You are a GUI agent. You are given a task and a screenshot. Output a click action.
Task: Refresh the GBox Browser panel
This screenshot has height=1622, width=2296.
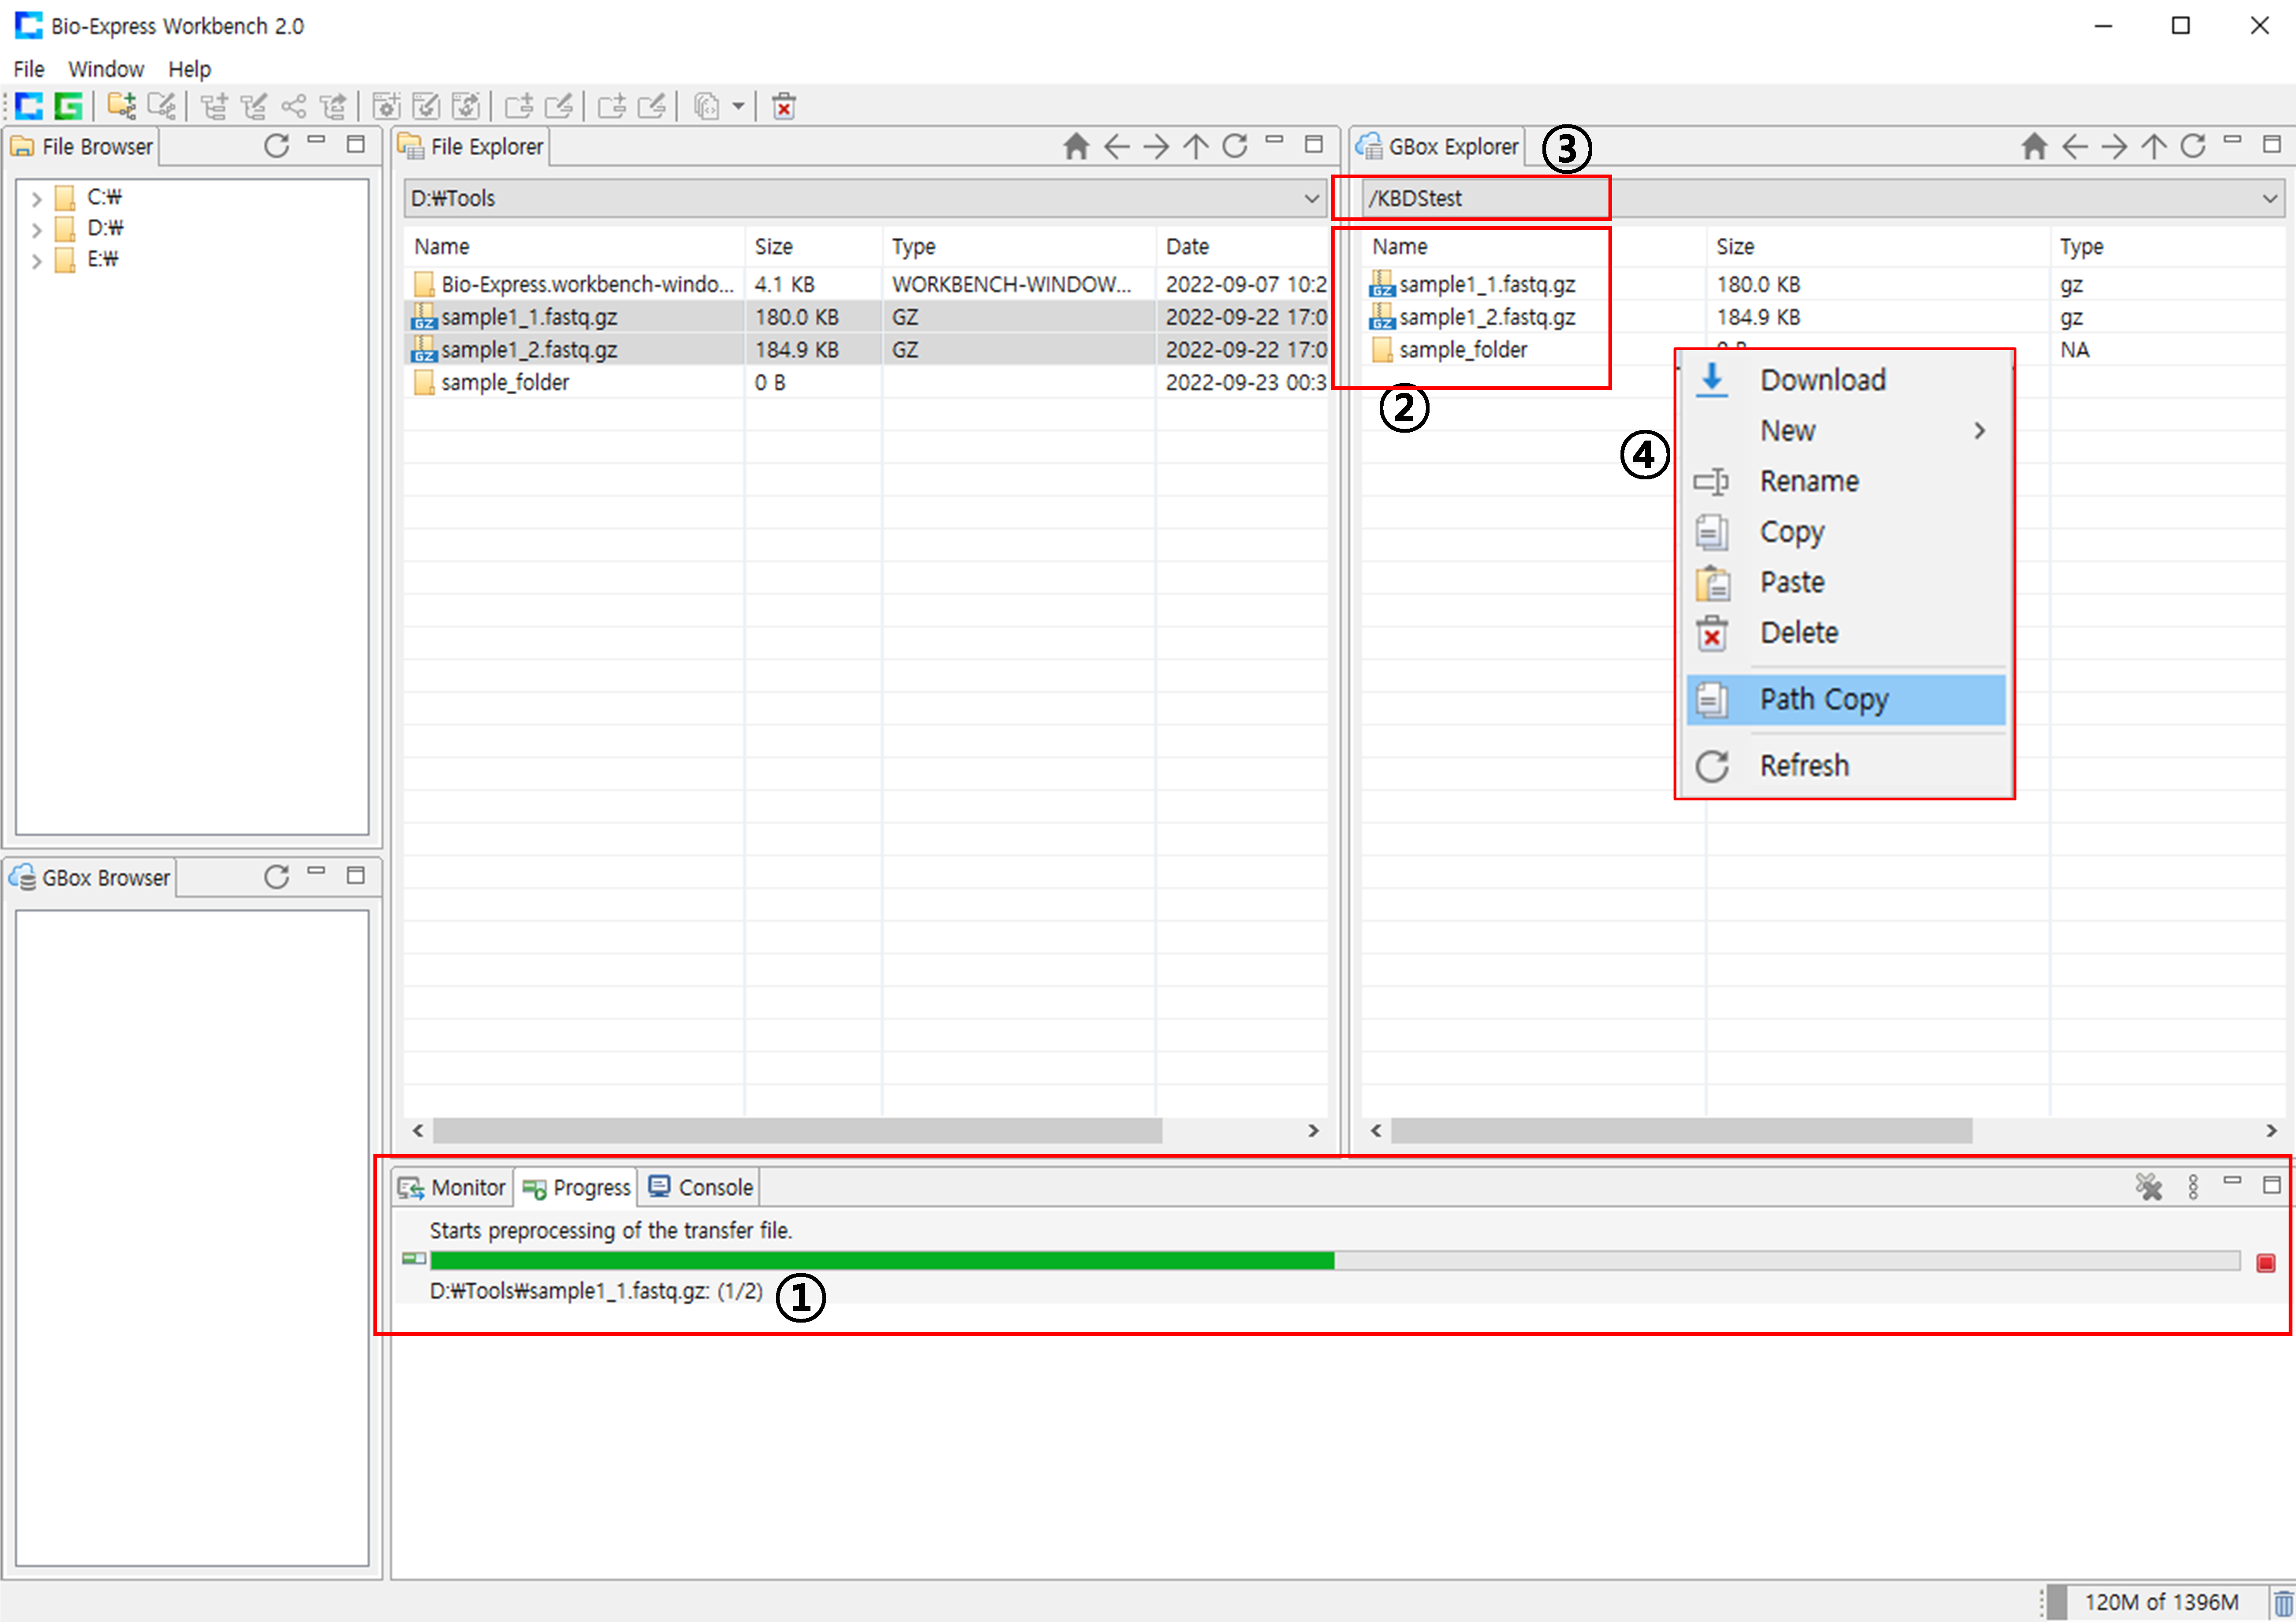[276, 877]
